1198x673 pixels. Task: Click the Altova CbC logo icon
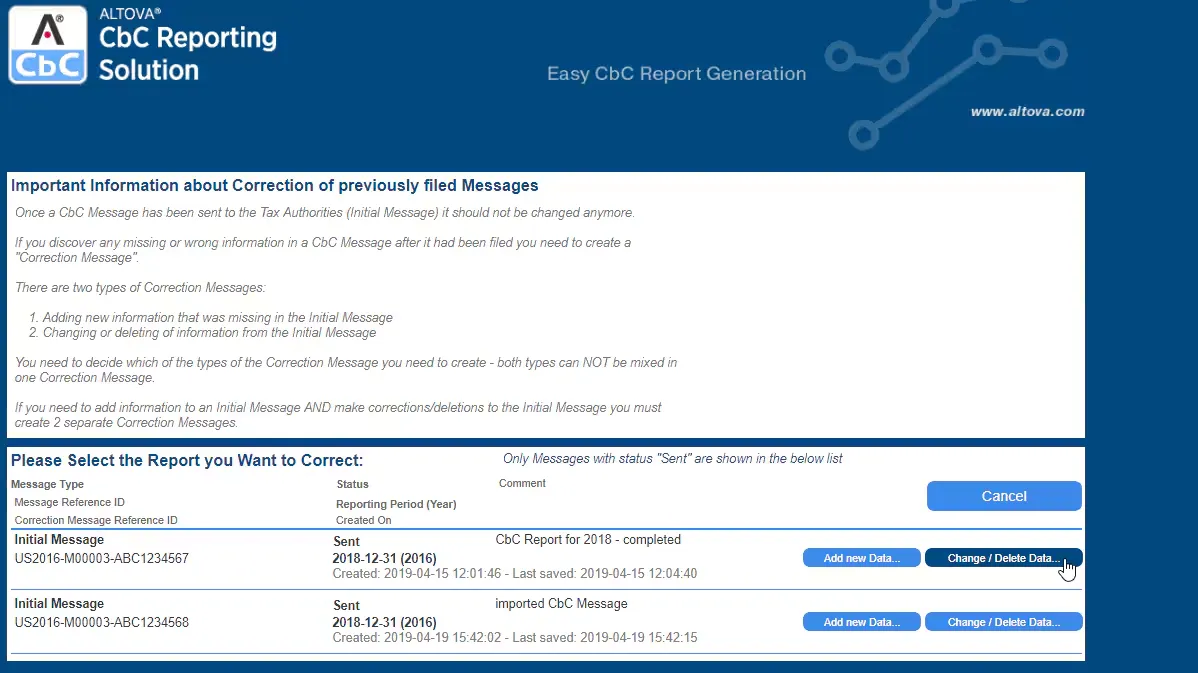47,45
